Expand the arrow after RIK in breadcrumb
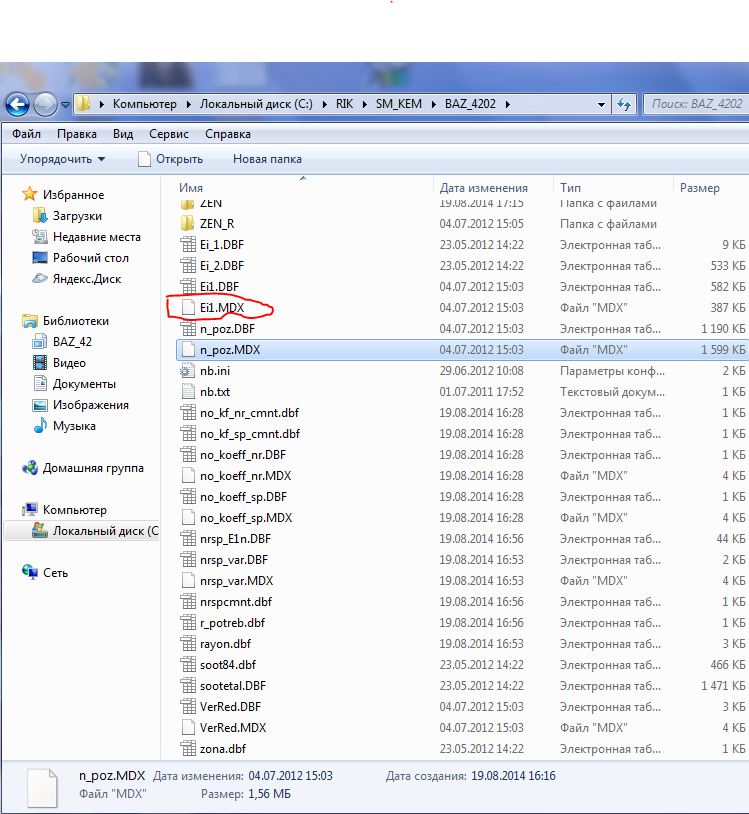749x814 pixels. (x=365, y=104)
